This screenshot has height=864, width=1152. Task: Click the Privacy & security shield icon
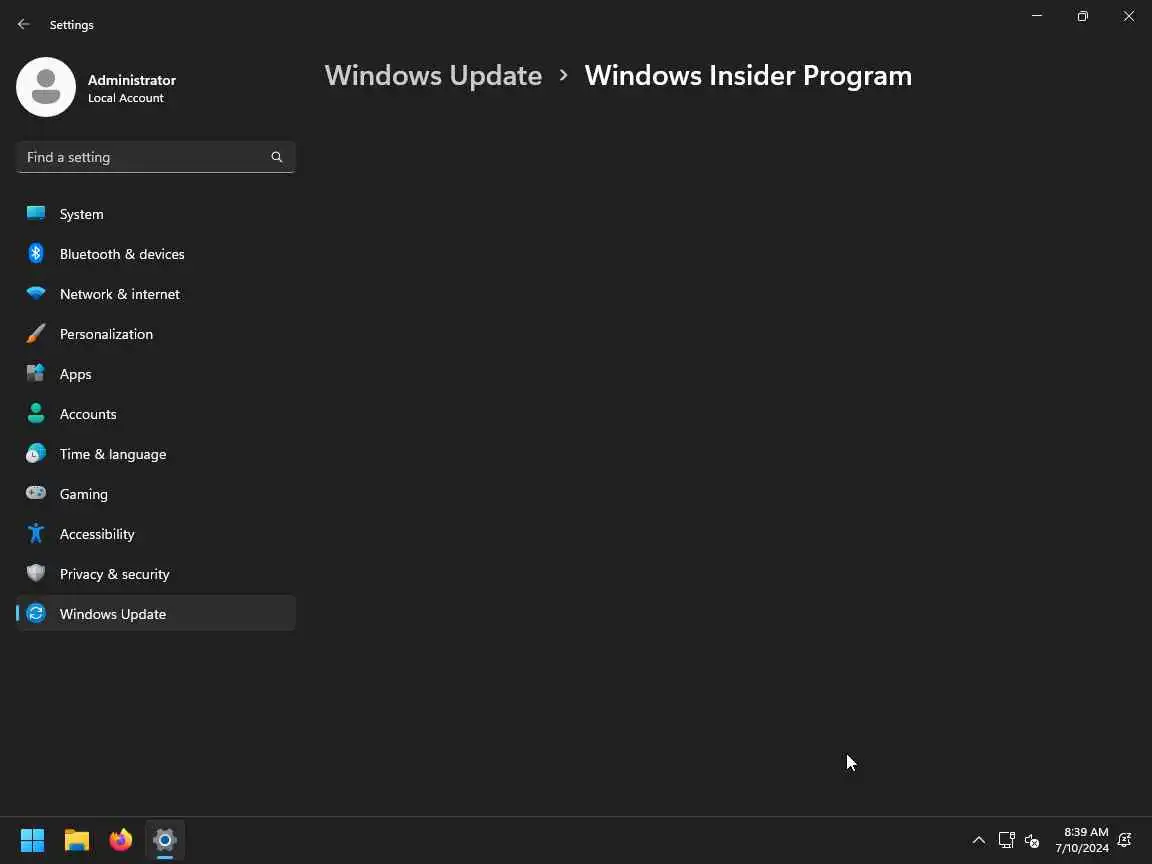pyautogui.click(x=35, y=573)
